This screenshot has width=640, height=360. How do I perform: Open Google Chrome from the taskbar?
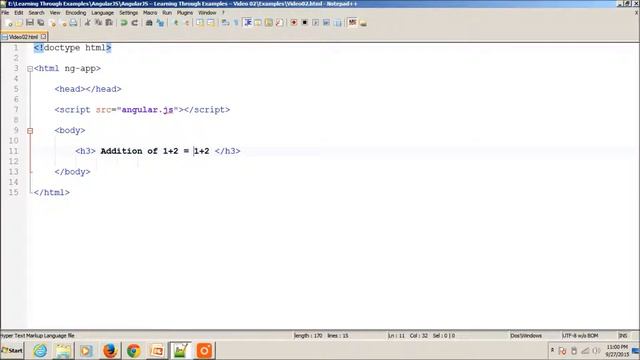tap(133, 351)
